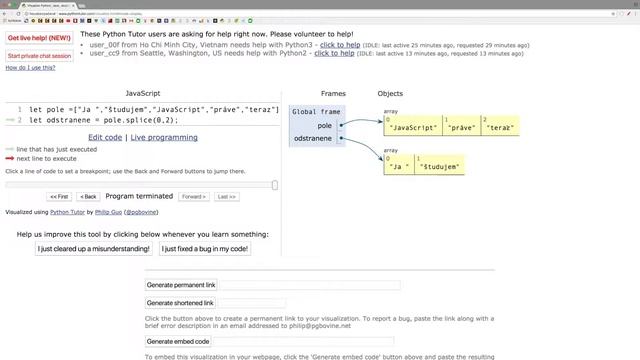Step forward with the Forward > button

click(x=194, y=197)
